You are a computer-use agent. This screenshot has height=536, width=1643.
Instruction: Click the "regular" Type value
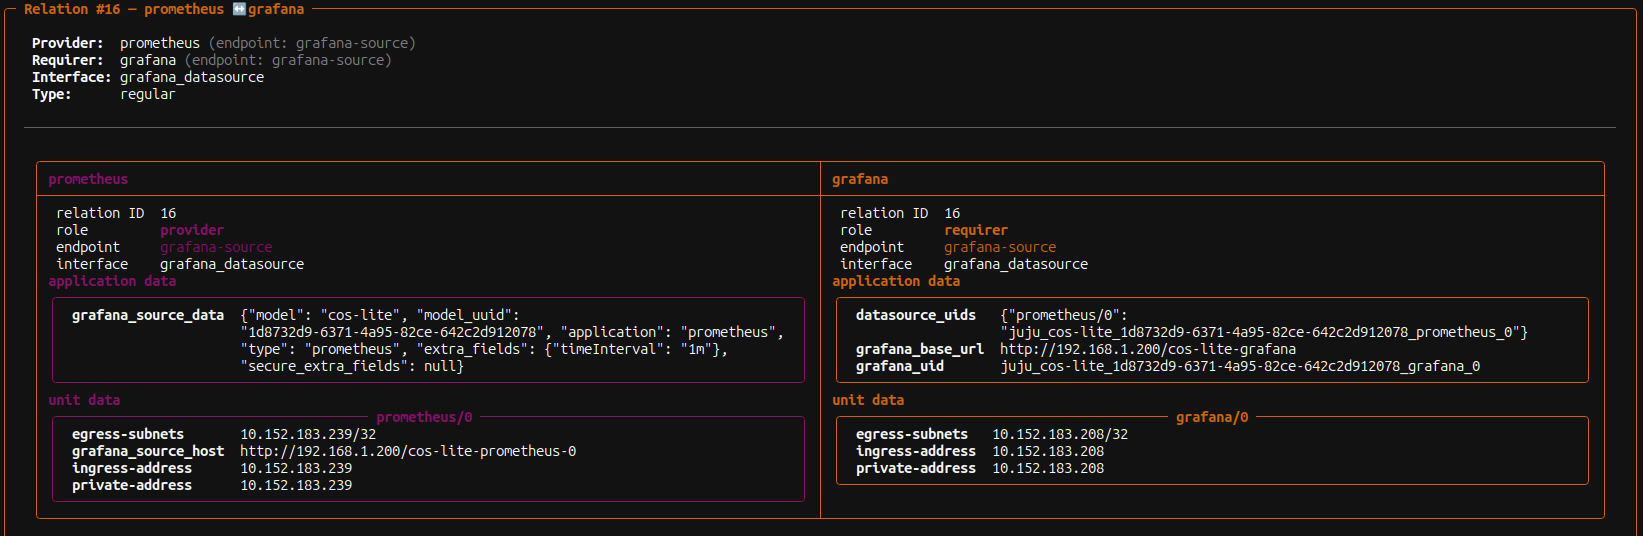point(147,94)
